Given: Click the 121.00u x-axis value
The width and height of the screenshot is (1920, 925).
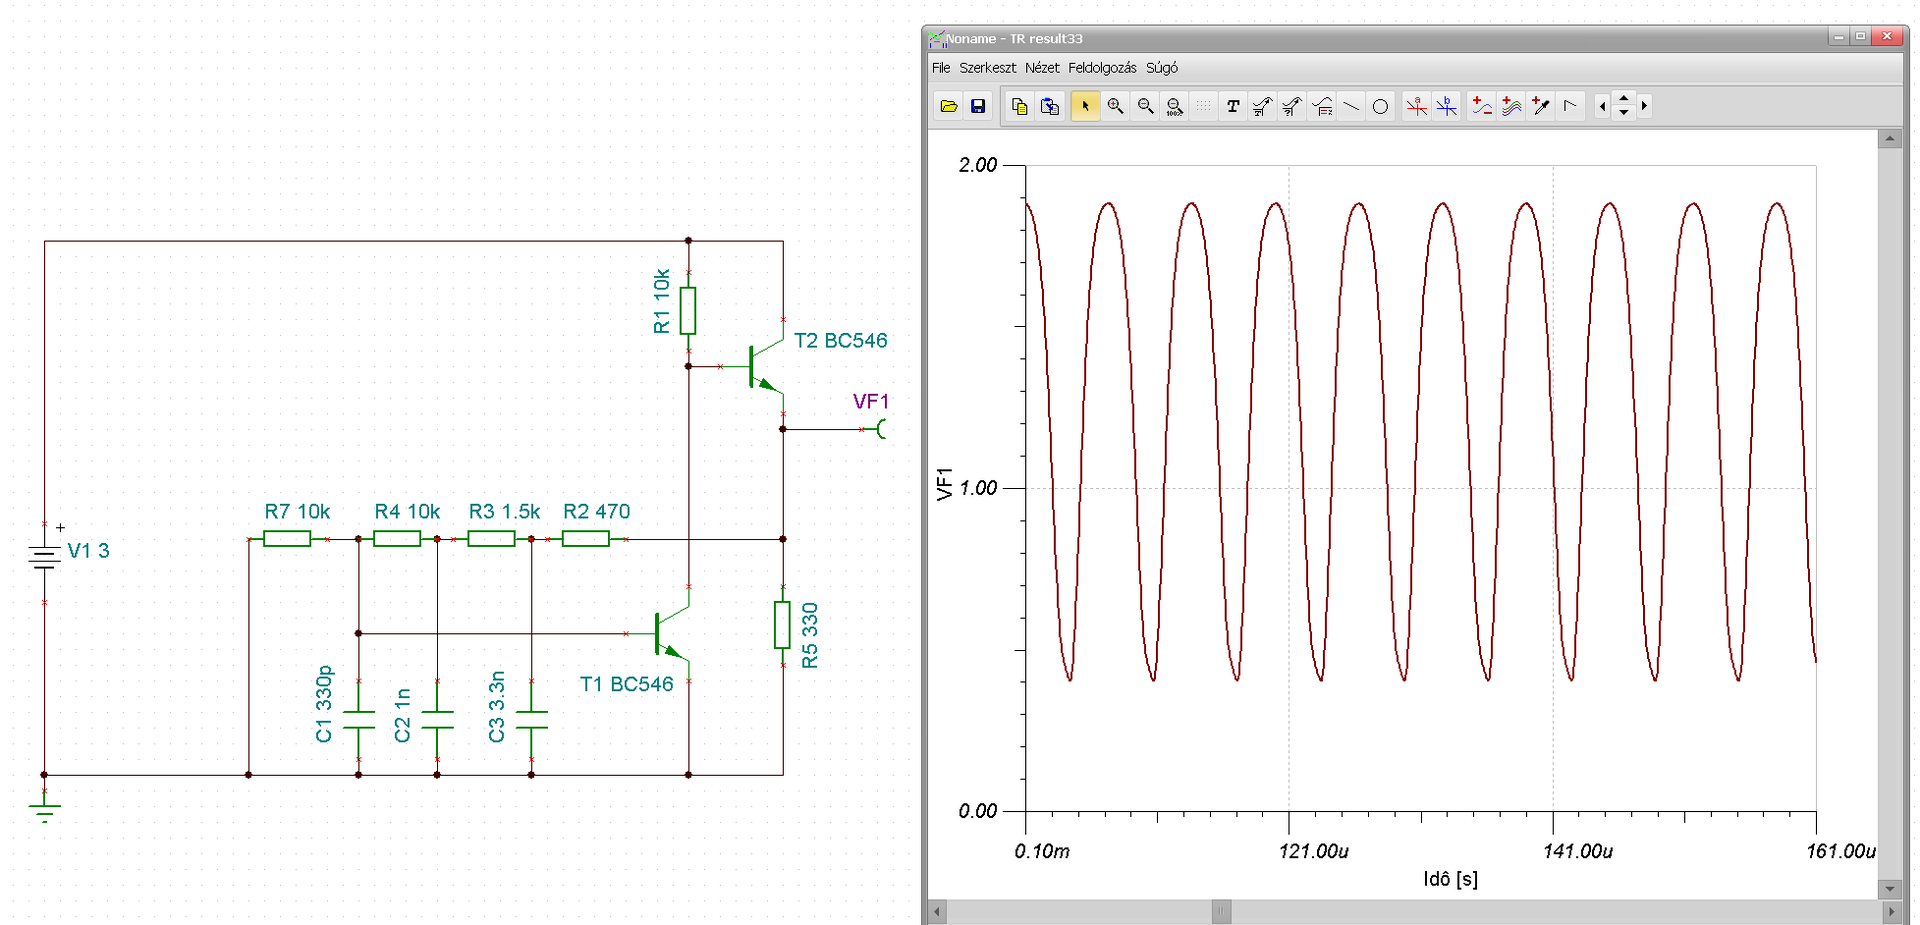Looking at the screenshot, I should point(1313,851).
